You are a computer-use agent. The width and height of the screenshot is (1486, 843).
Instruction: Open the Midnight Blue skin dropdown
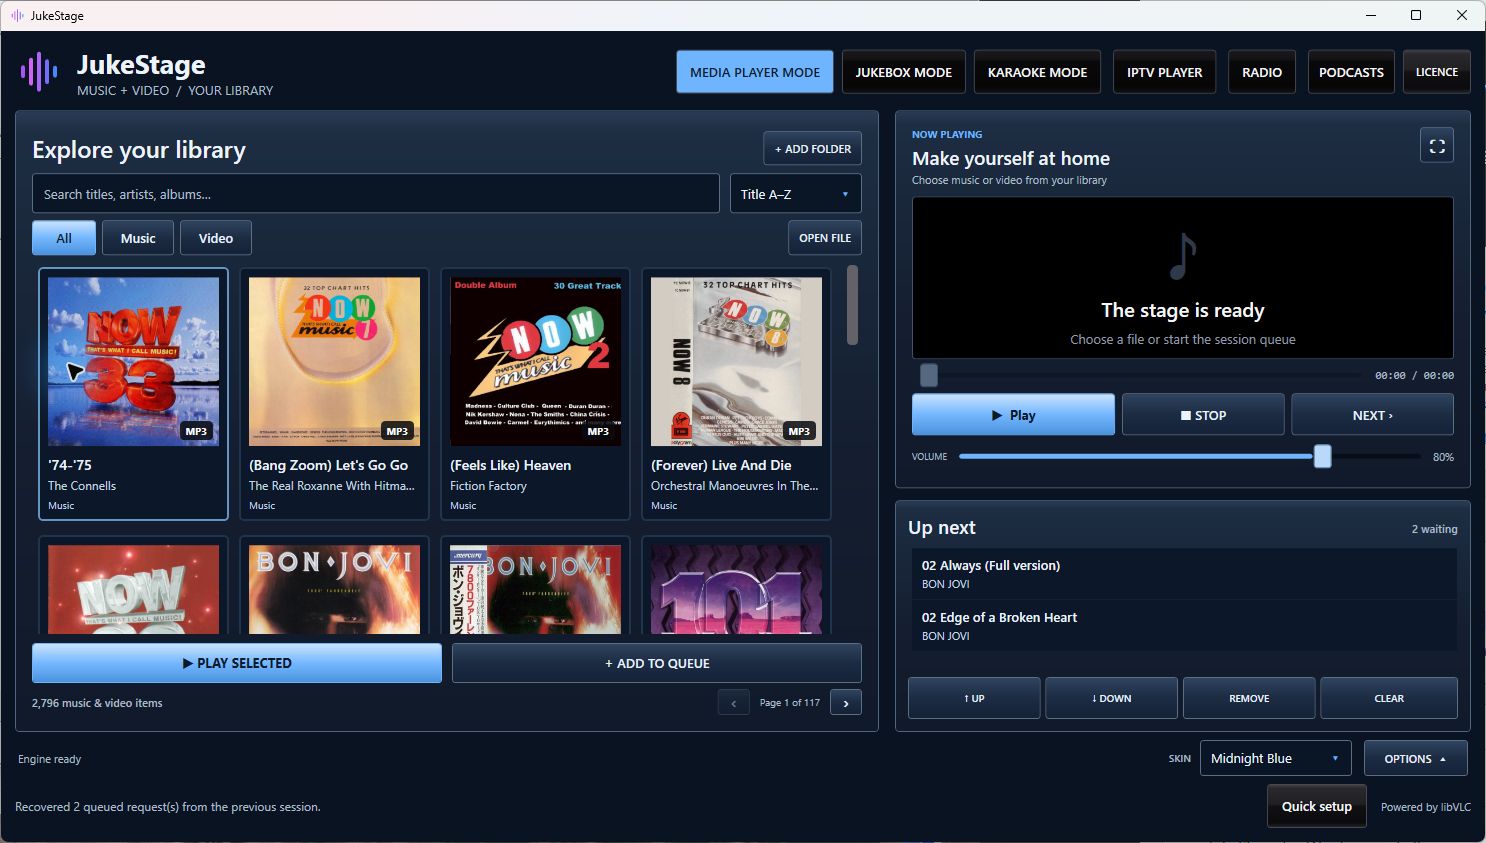(1275, 759)
